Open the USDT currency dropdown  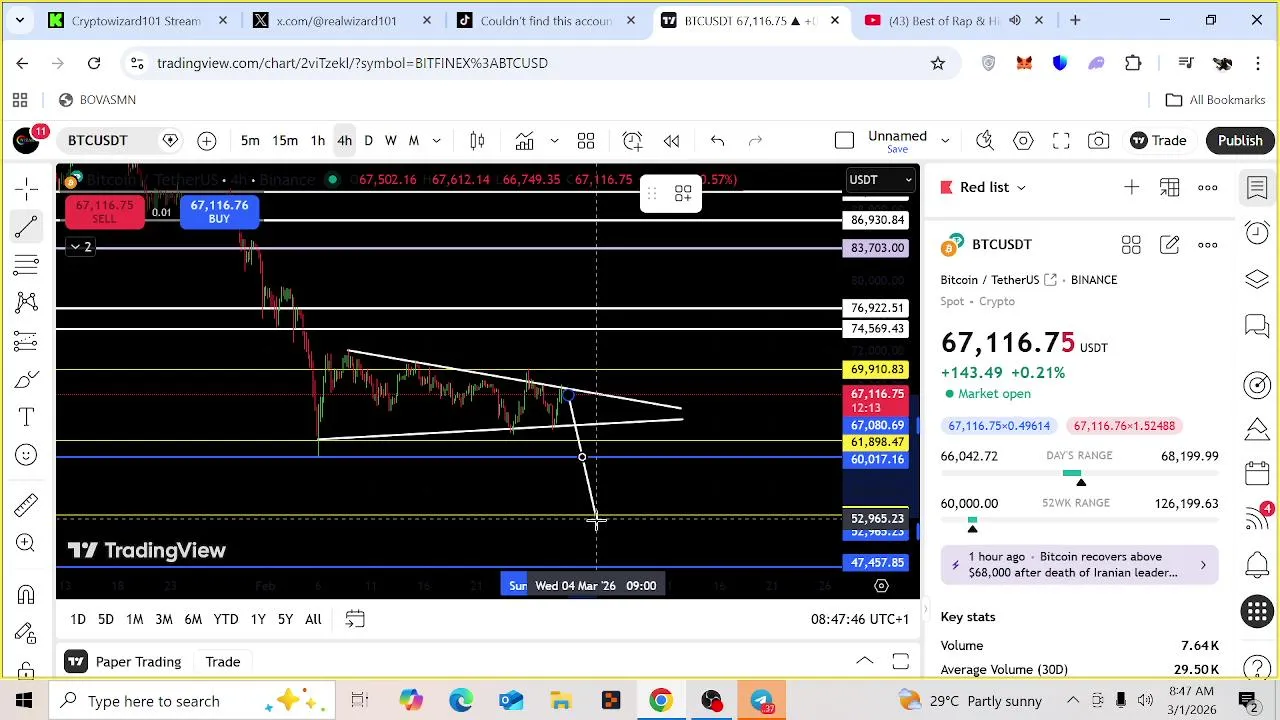(880, 180)
